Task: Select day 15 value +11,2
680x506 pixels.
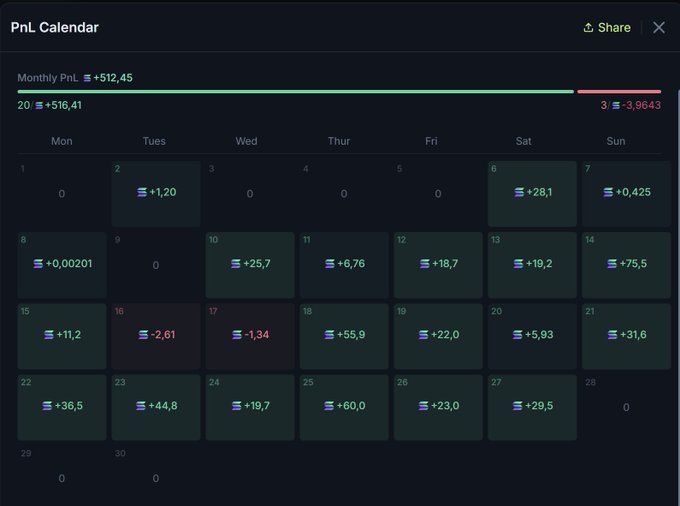Action: pos(69,335)
